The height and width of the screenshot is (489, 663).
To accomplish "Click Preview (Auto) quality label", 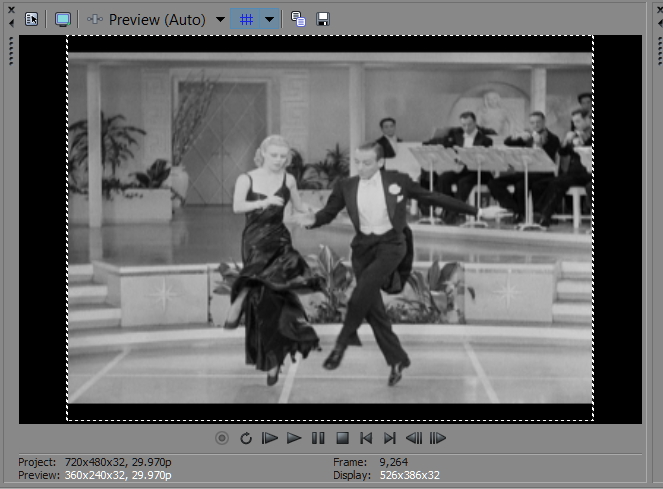I will click(x=157, y=19).
